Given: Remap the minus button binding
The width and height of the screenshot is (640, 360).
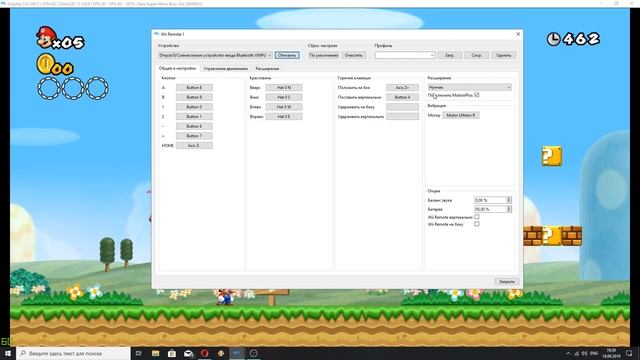Looking at the screenshot, I should coord(194,126).
